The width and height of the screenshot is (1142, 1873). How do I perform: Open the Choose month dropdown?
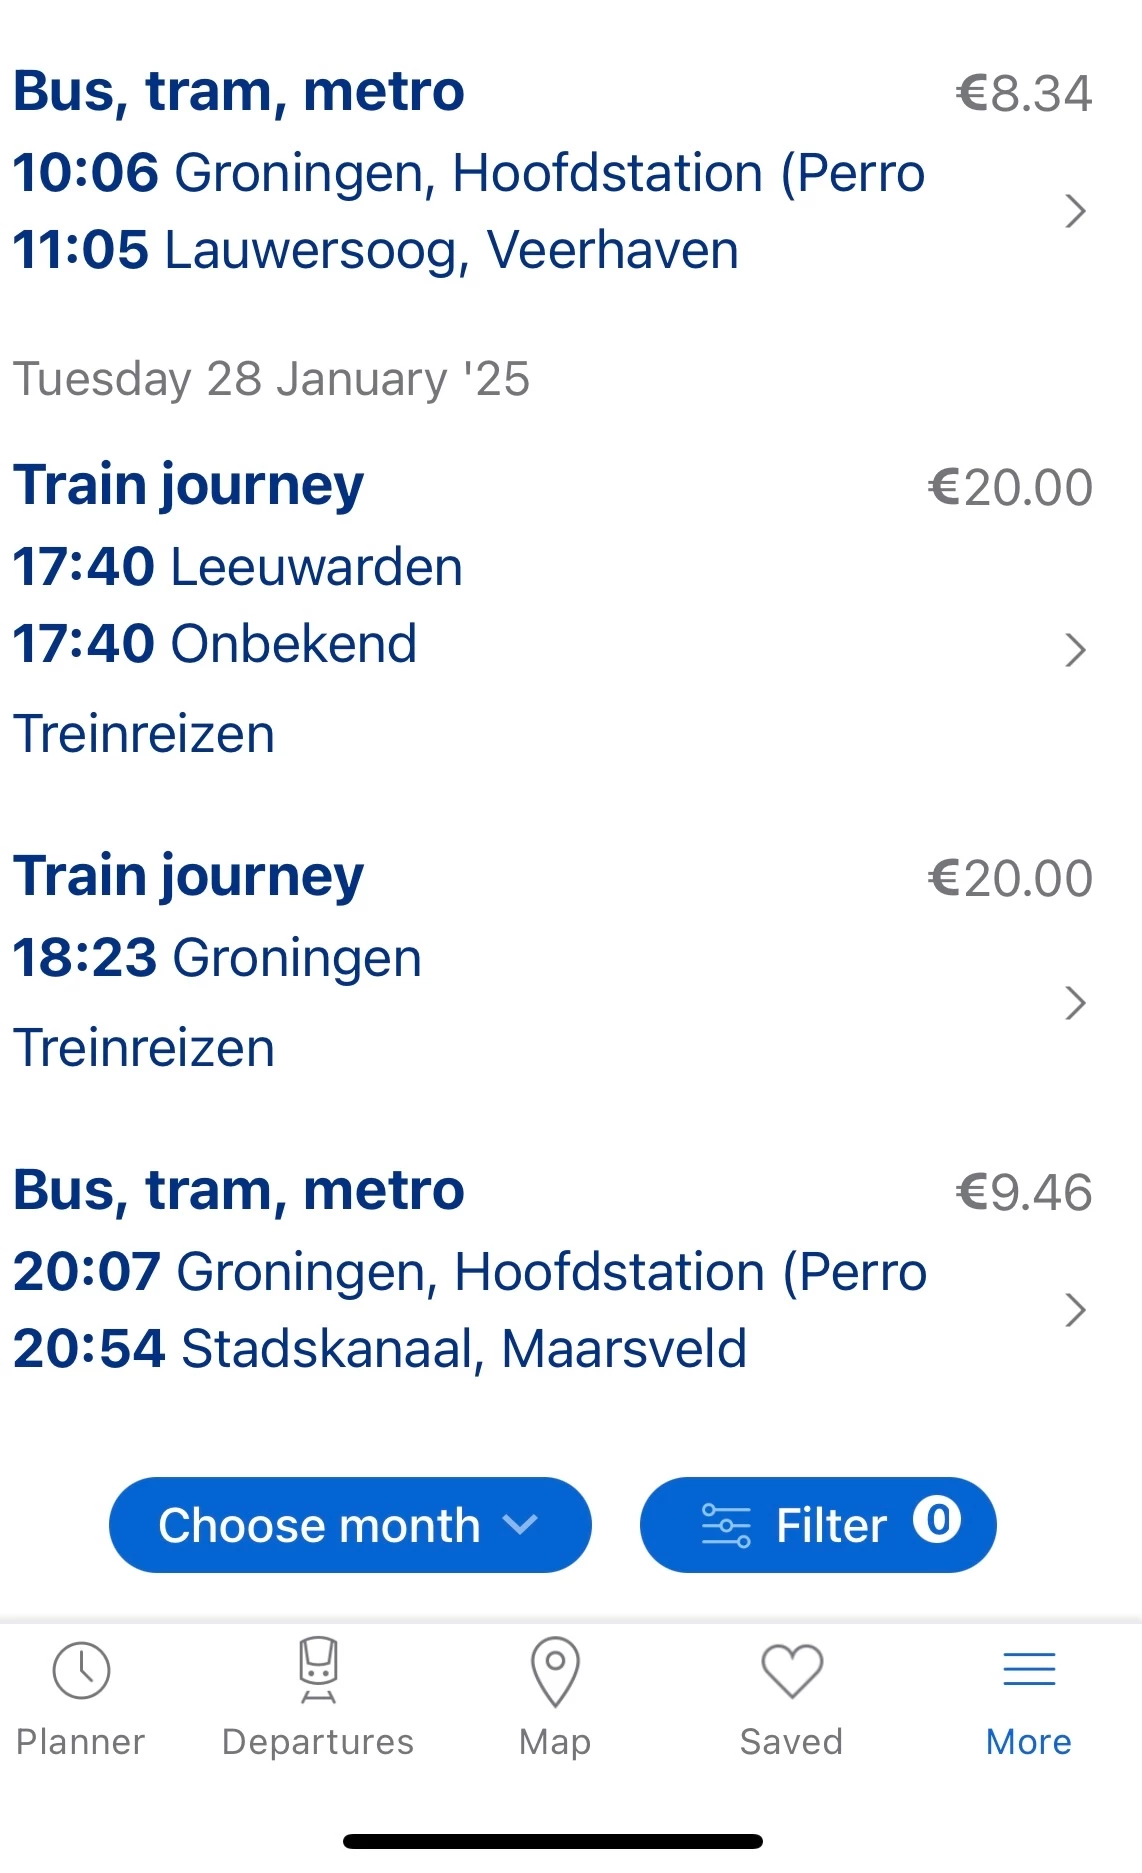coord(350,1525)
